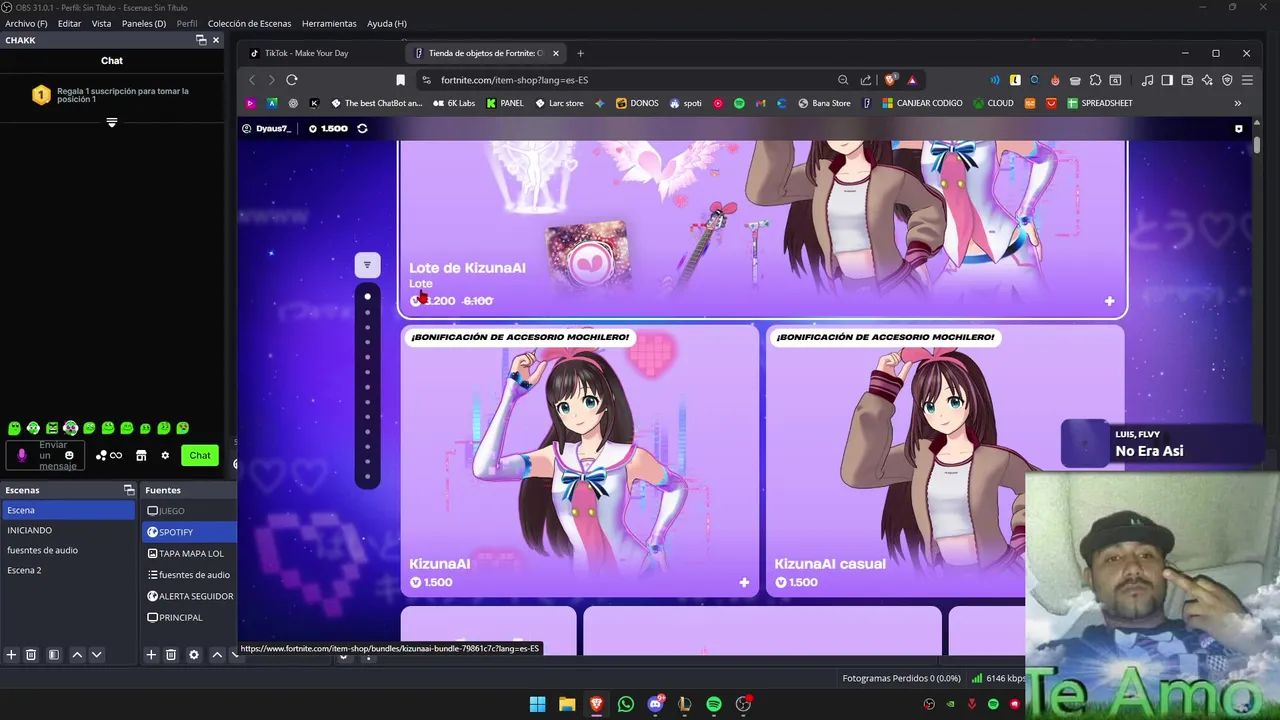Open Archivo menu in OBS
This screenshot has width=1280, height=720.
[x=26, y=23]
